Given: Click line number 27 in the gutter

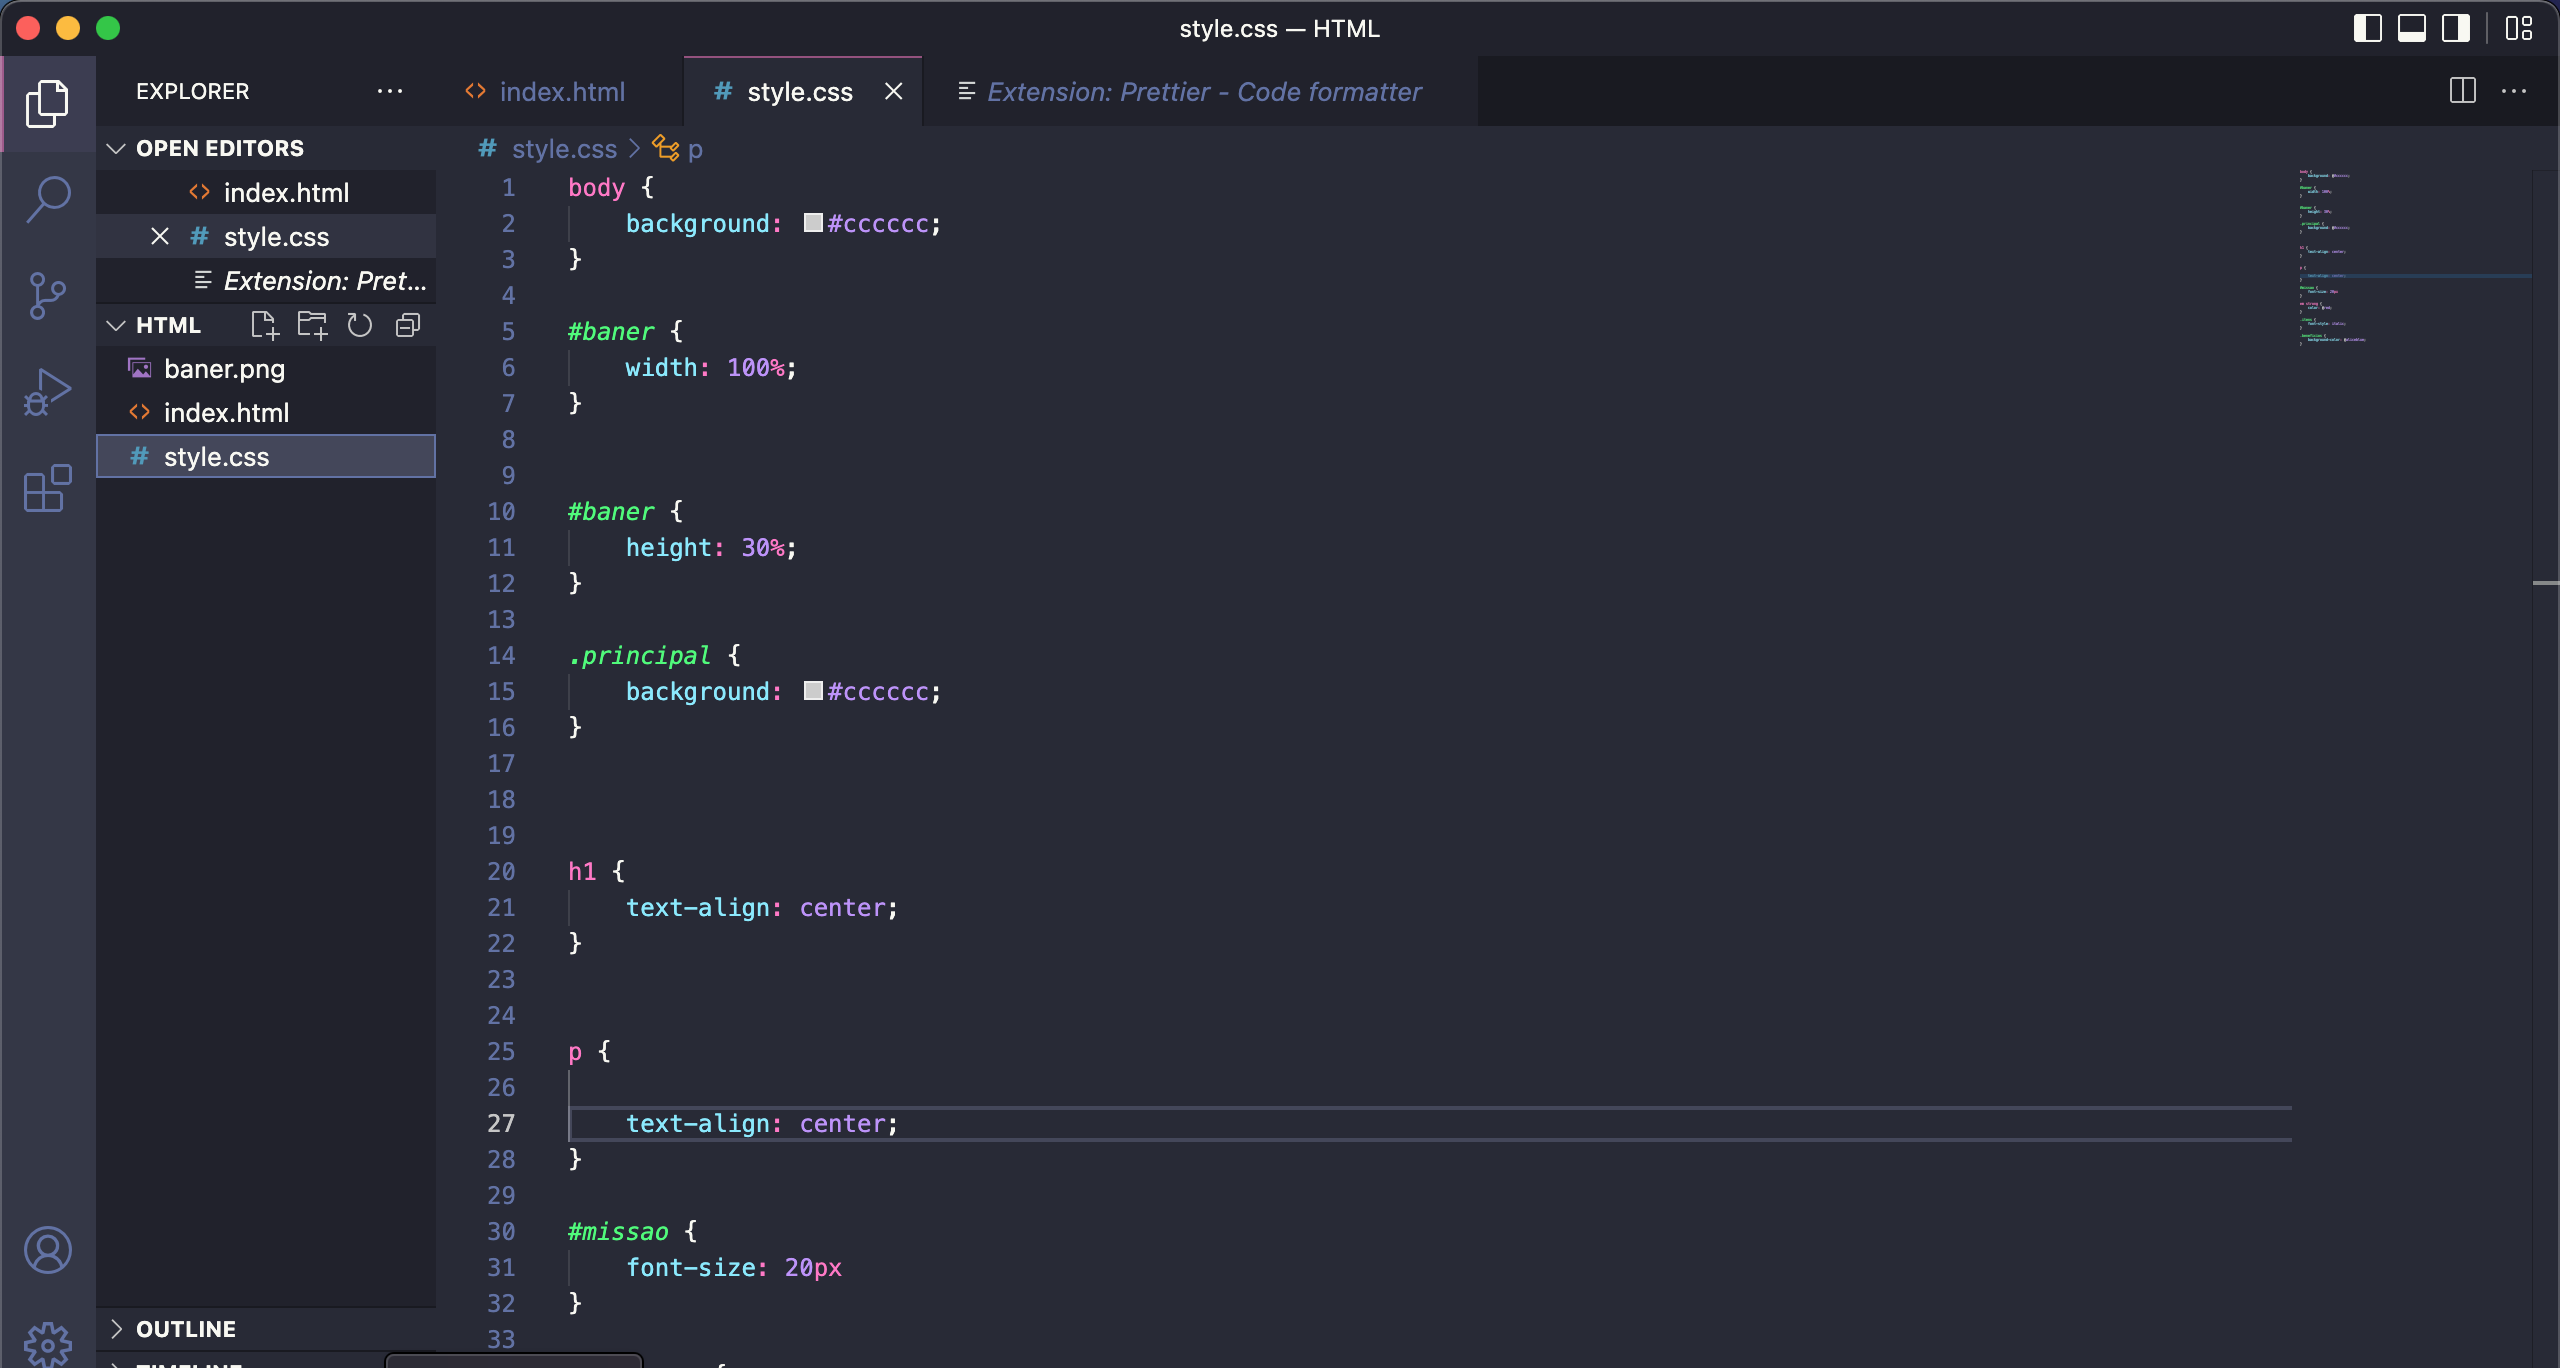Looking at the screenshot, I should pyautogui.click(x=501, y=1123).
